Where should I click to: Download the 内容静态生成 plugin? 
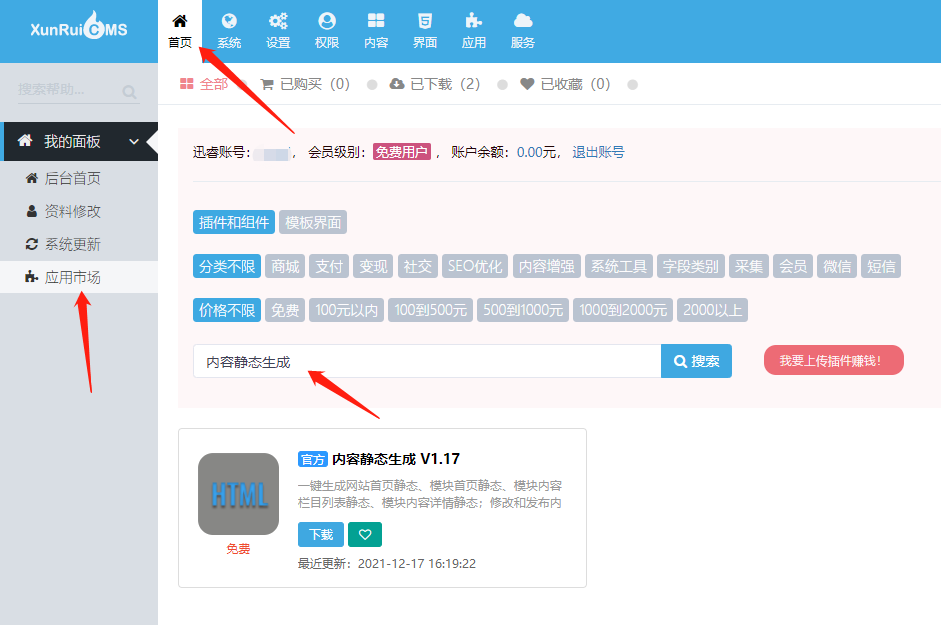coord(320,535)
